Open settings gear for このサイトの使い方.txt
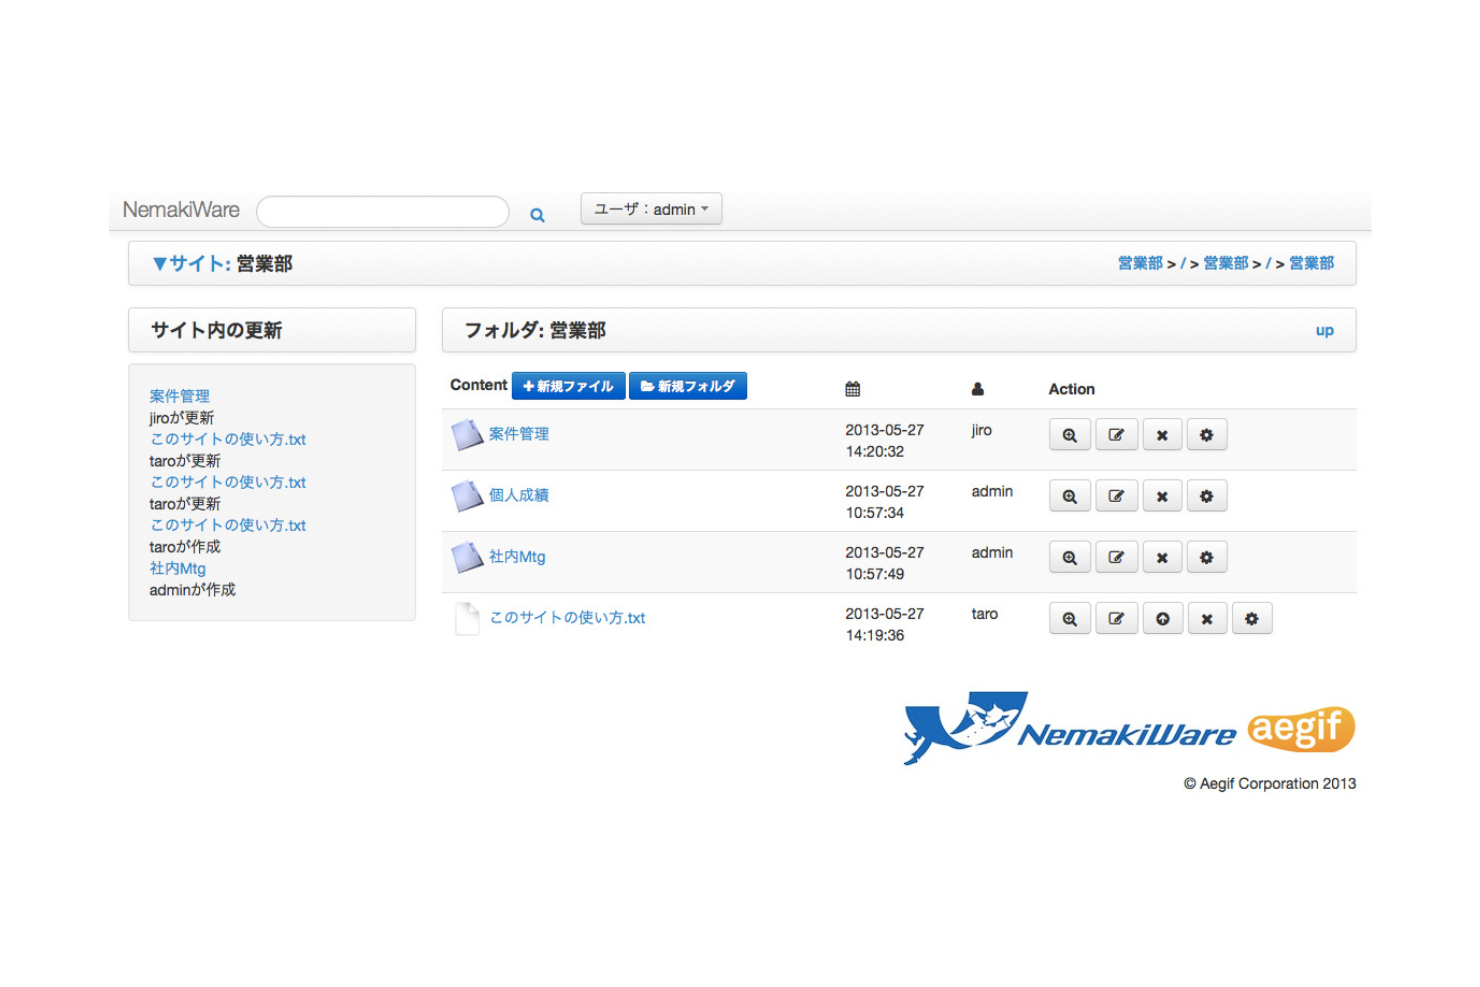The width and height of the screenshot is (1480, 987). pos(1252,618)
